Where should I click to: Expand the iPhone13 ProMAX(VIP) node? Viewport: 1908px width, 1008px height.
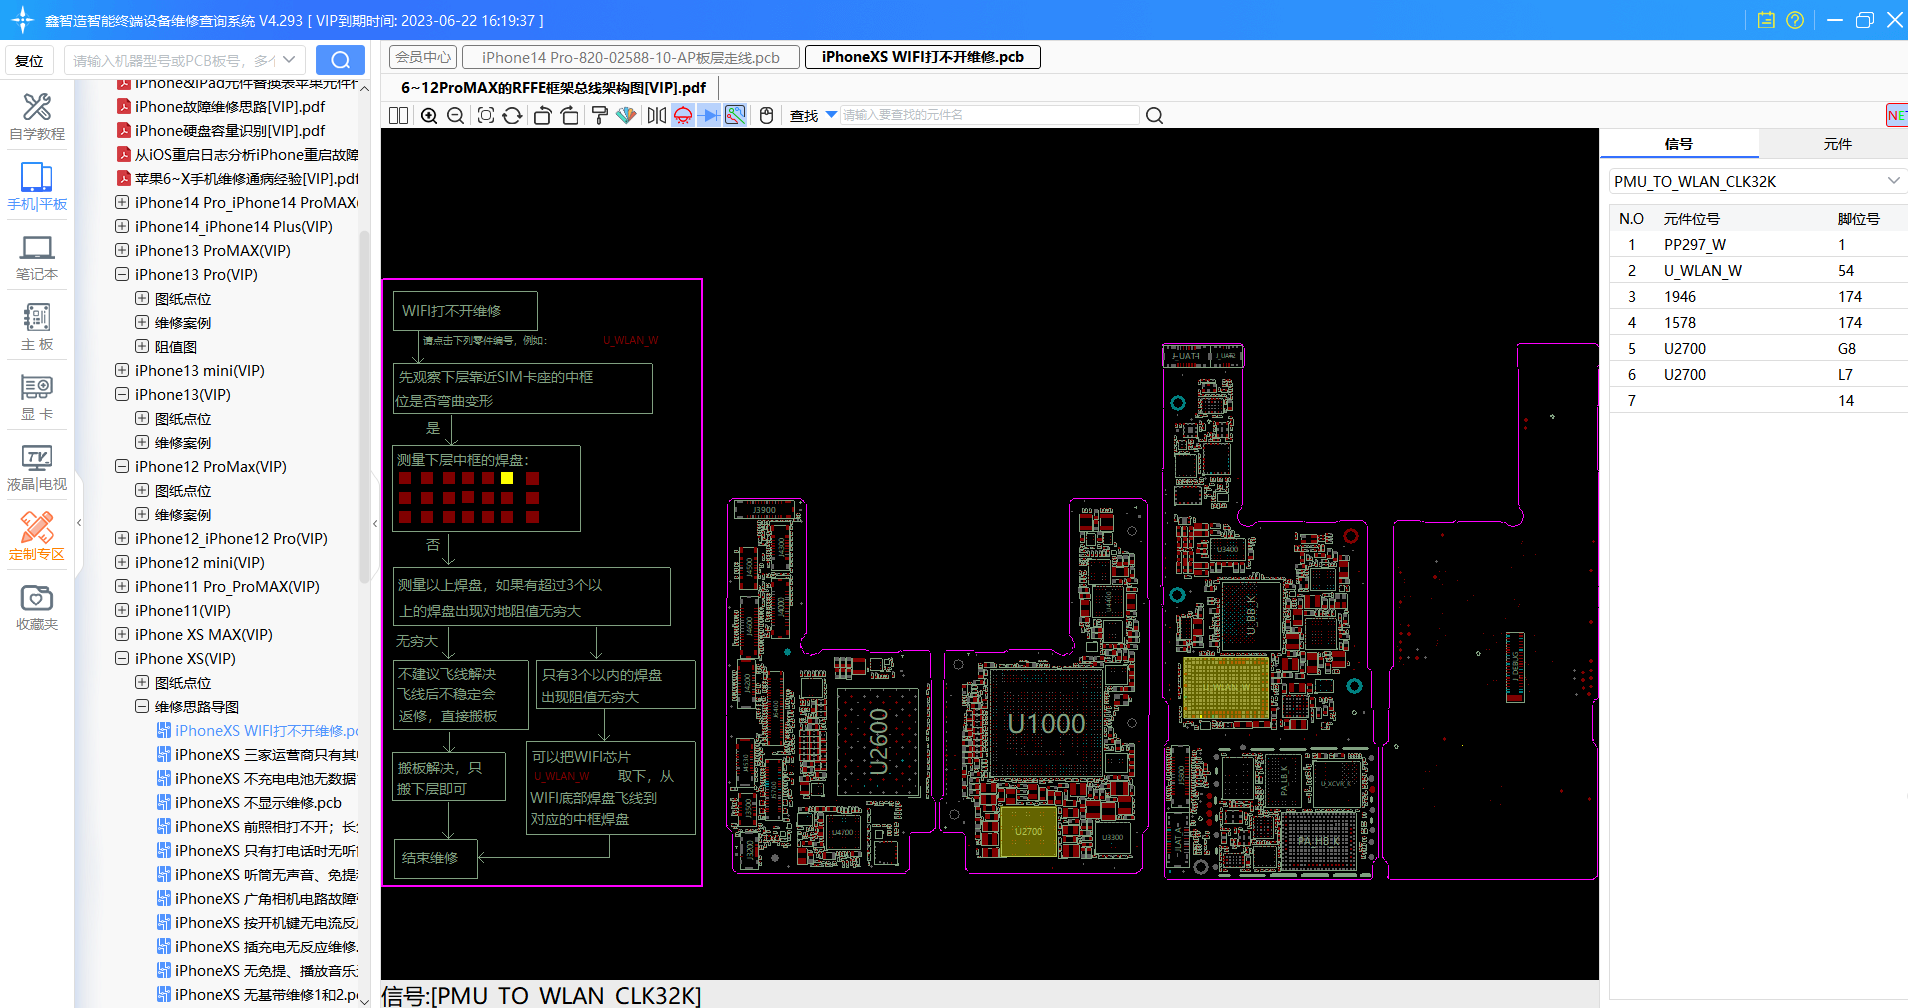(122, 250)
